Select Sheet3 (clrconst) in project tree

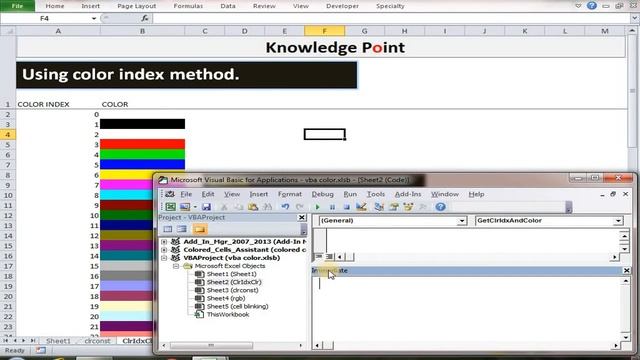[x=232, y=290]
